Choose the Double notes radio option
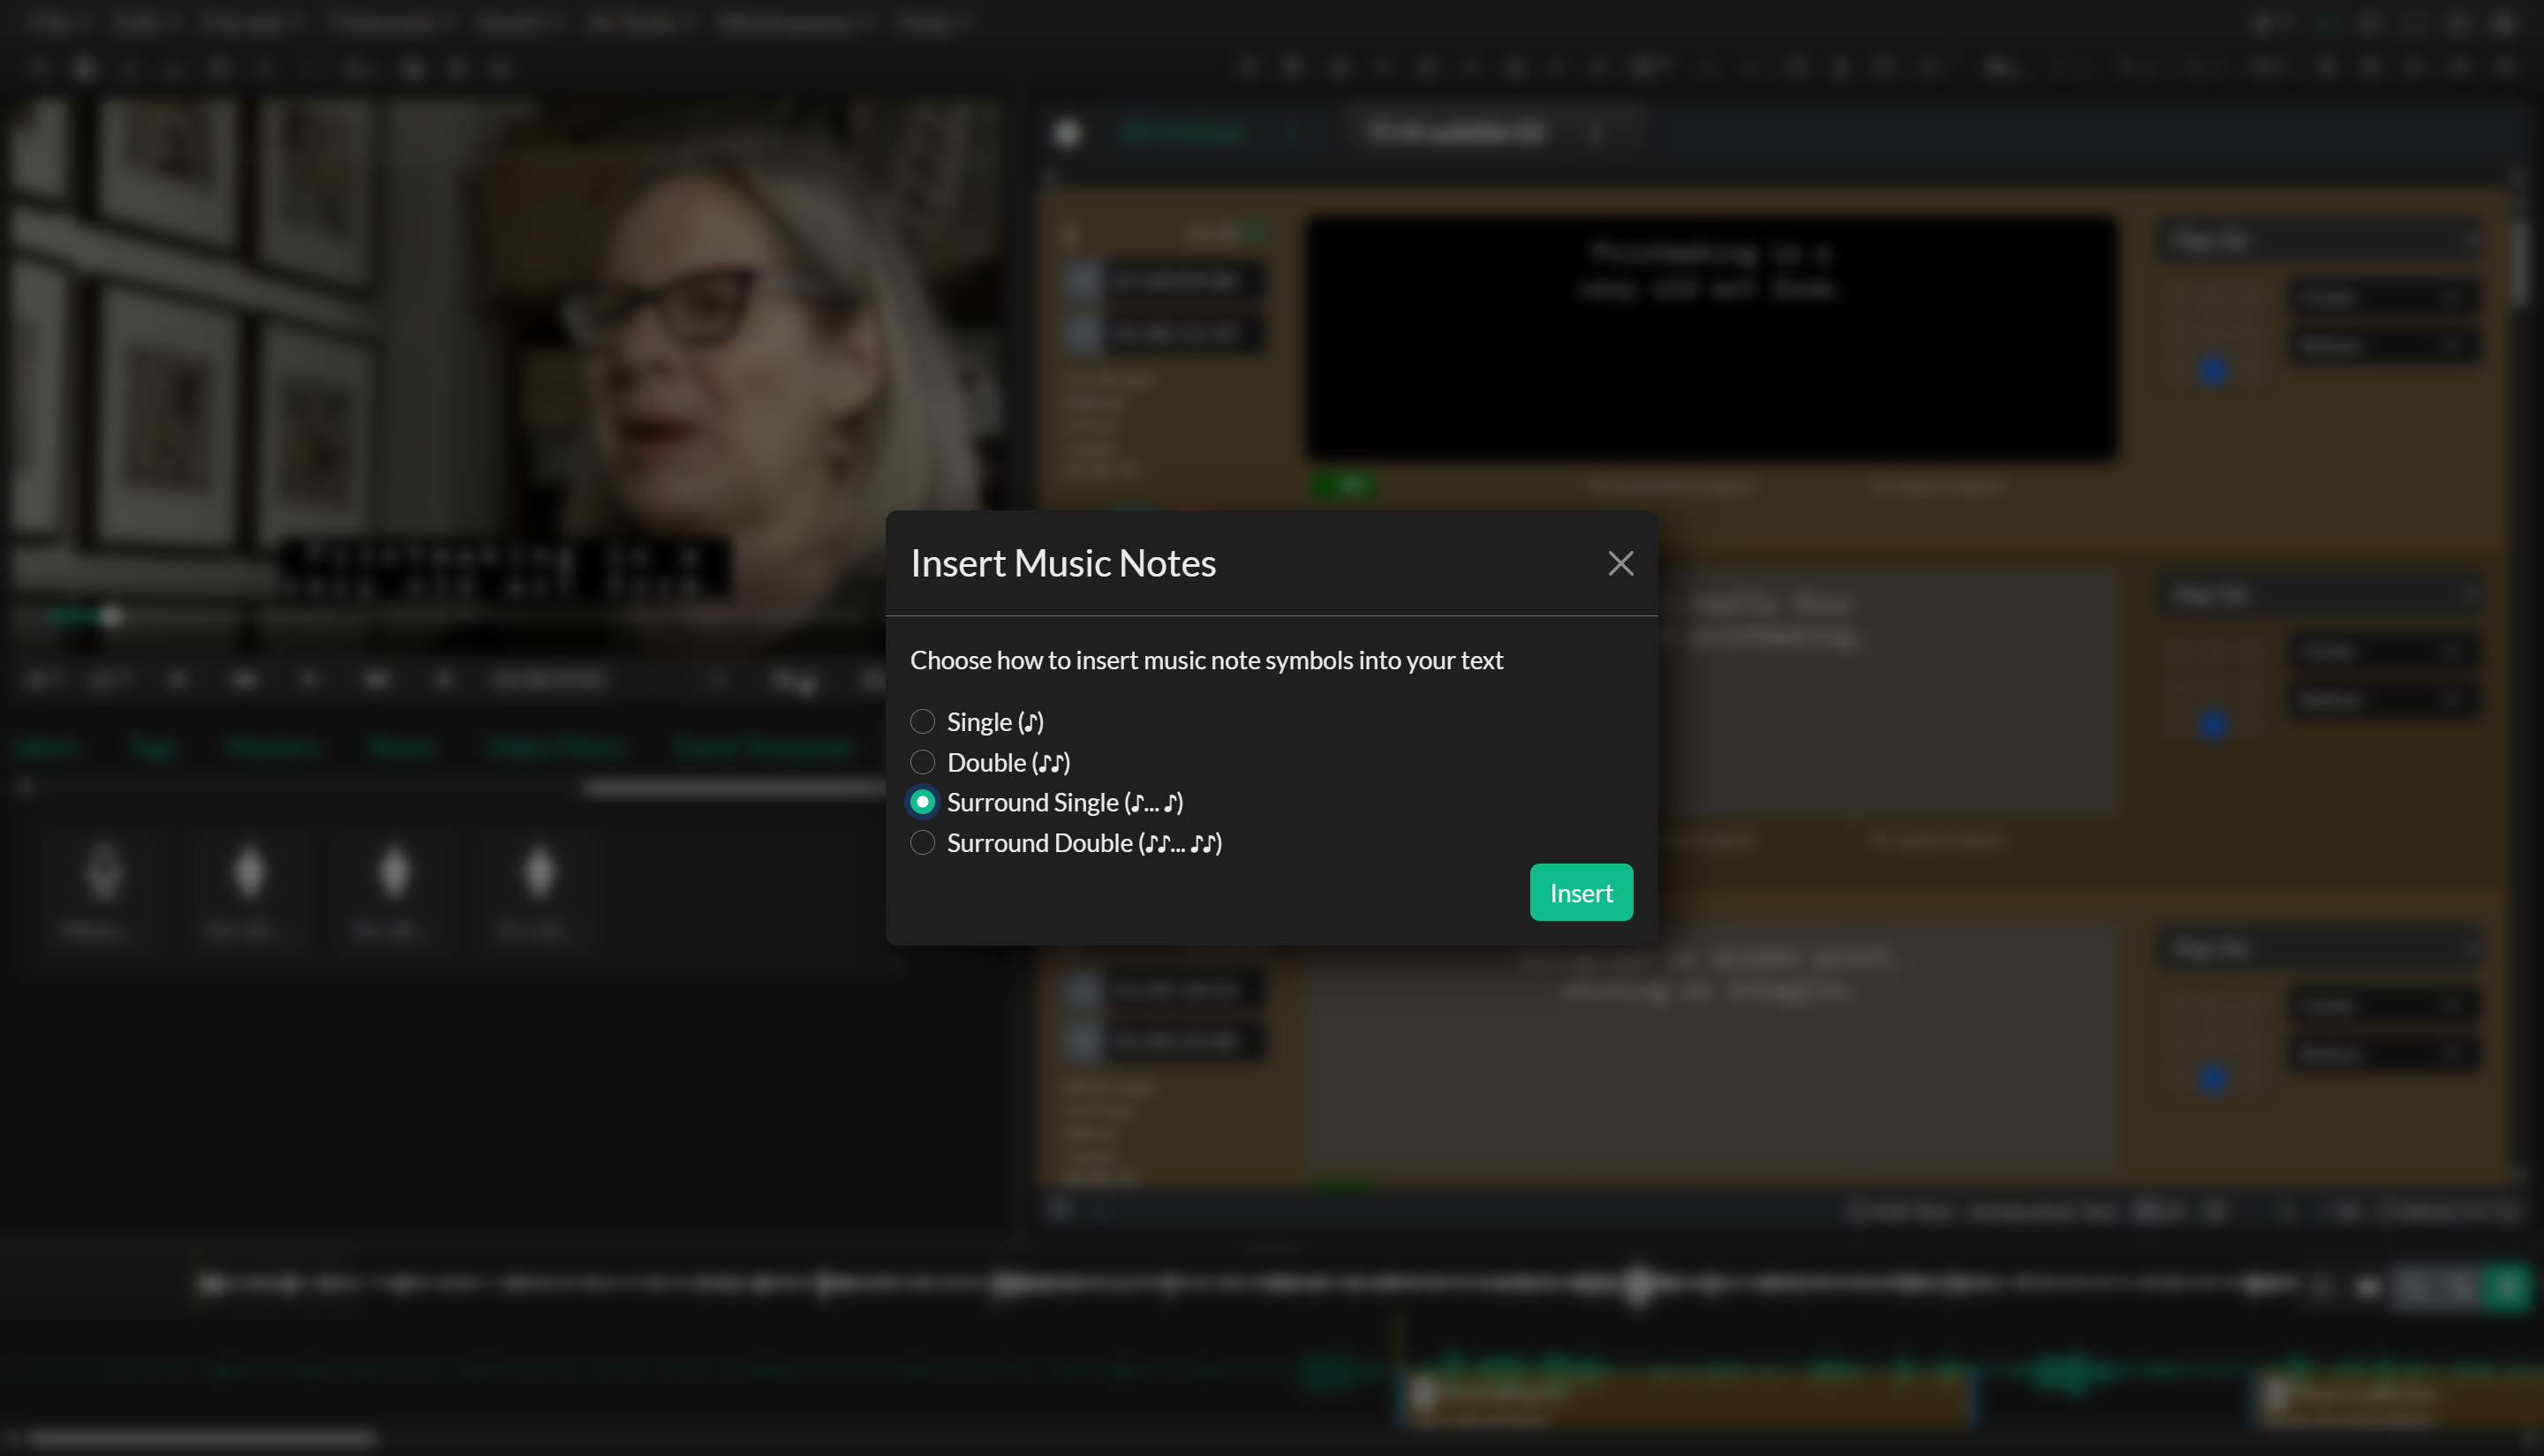Screen dimensions: 2544x1456 pos(922,762)
